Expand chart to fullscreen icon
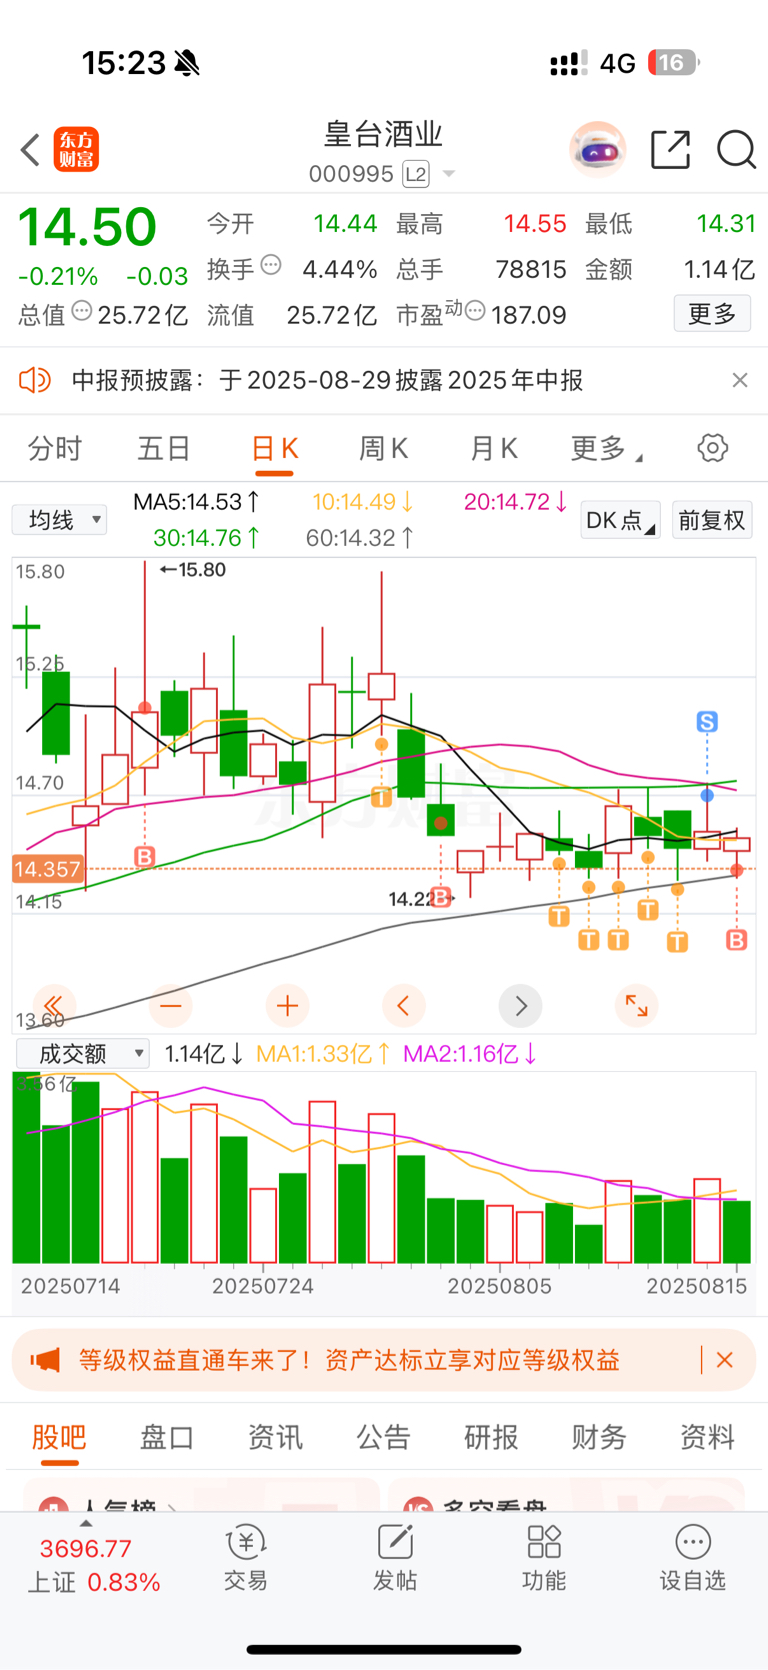768x1670 pixels. (637, 1005)
